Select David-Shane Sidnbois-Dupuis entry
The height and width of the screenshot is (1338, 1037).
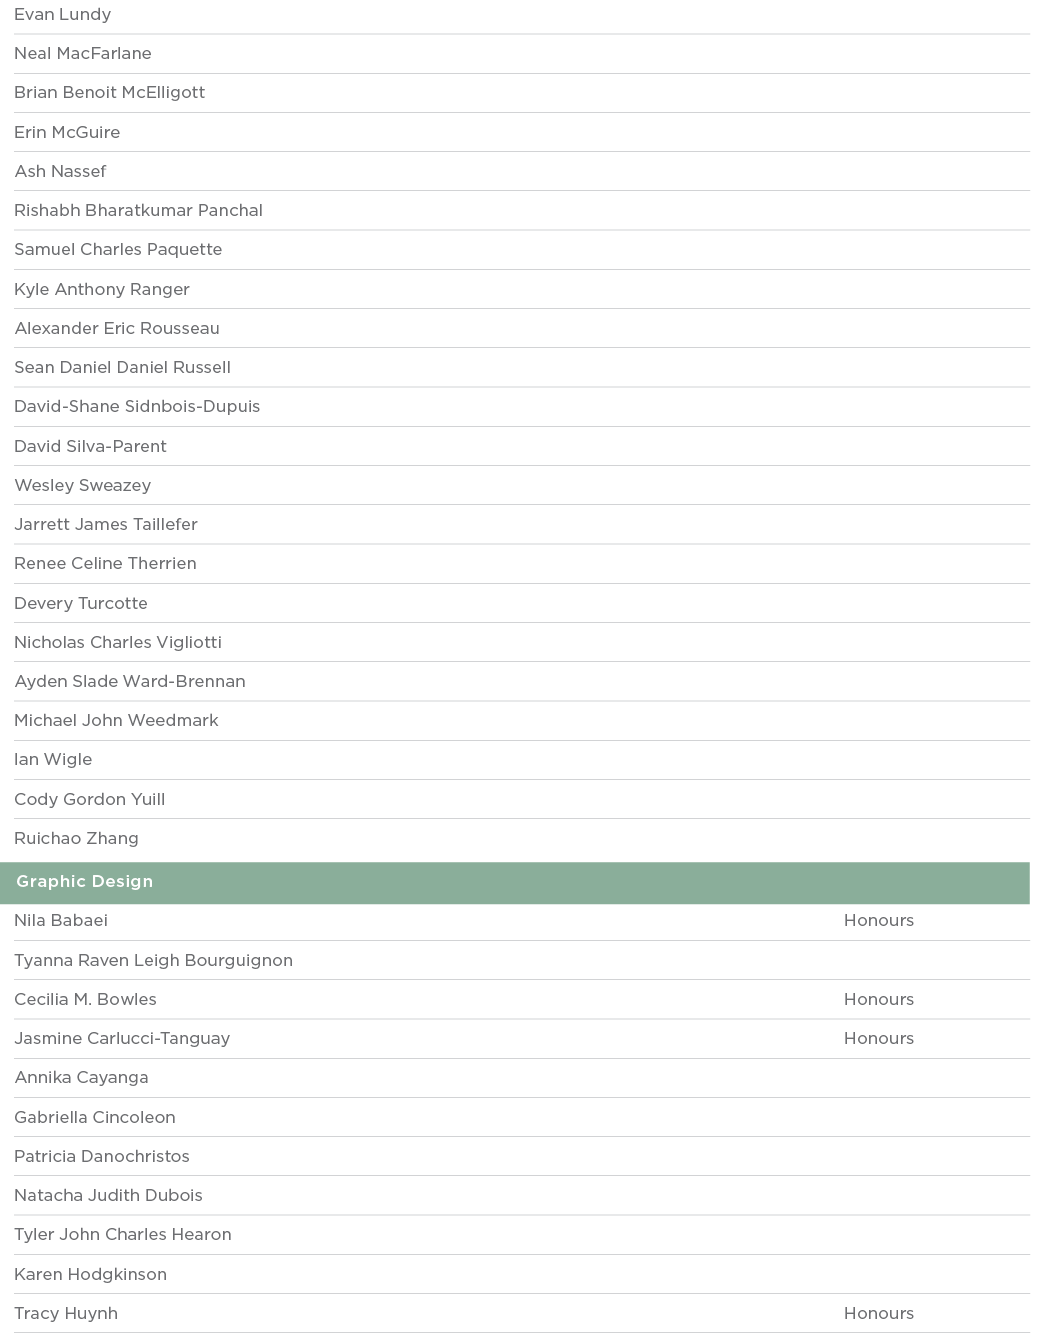[x=137, y=407]
